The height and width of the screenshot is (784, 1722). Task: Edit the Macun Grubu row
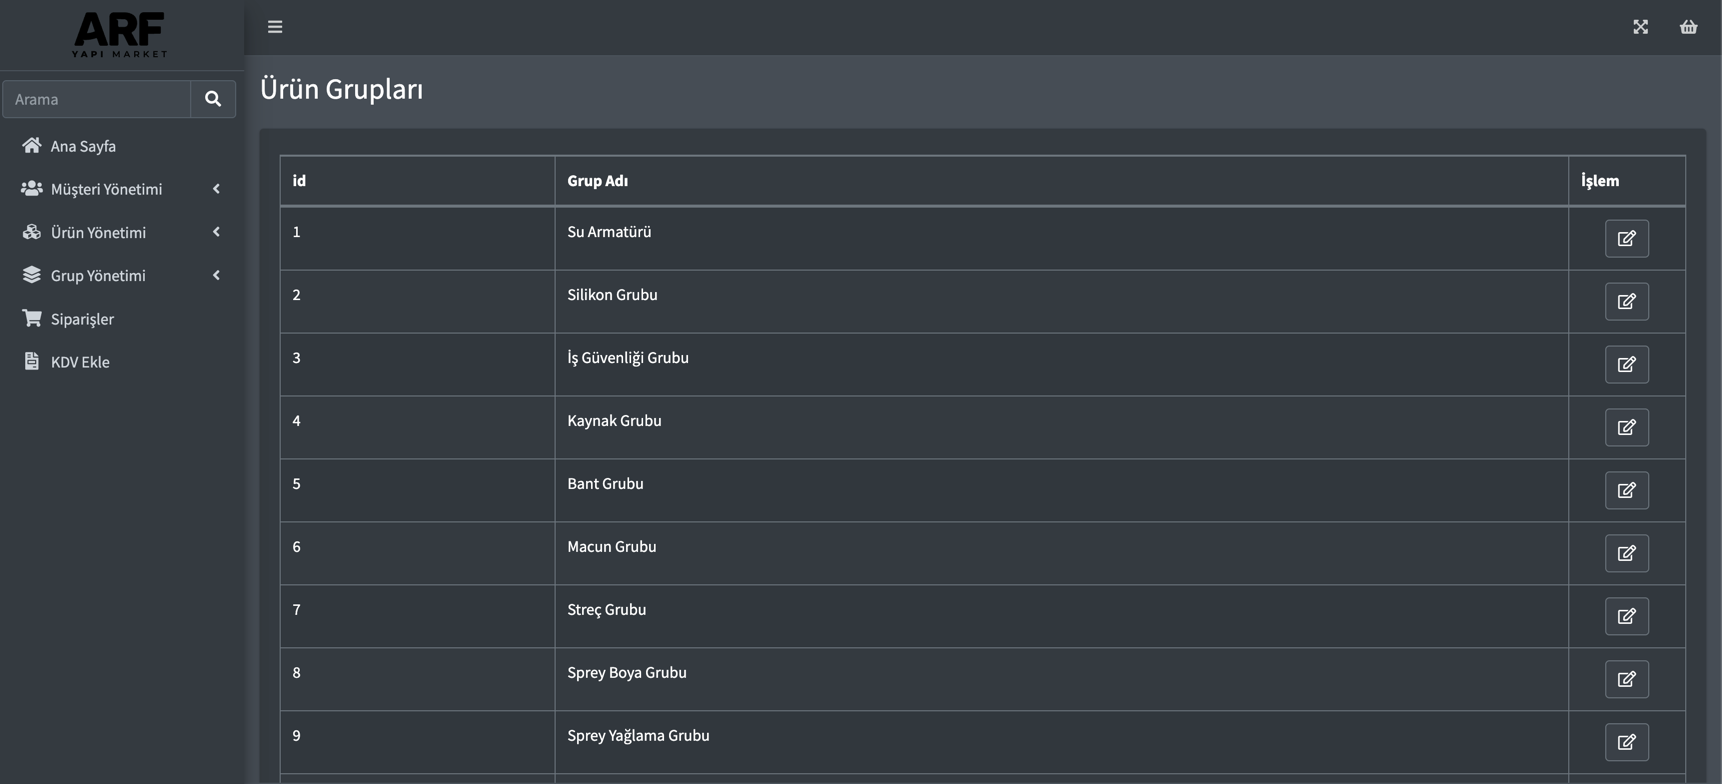[x=1627, y=554]
